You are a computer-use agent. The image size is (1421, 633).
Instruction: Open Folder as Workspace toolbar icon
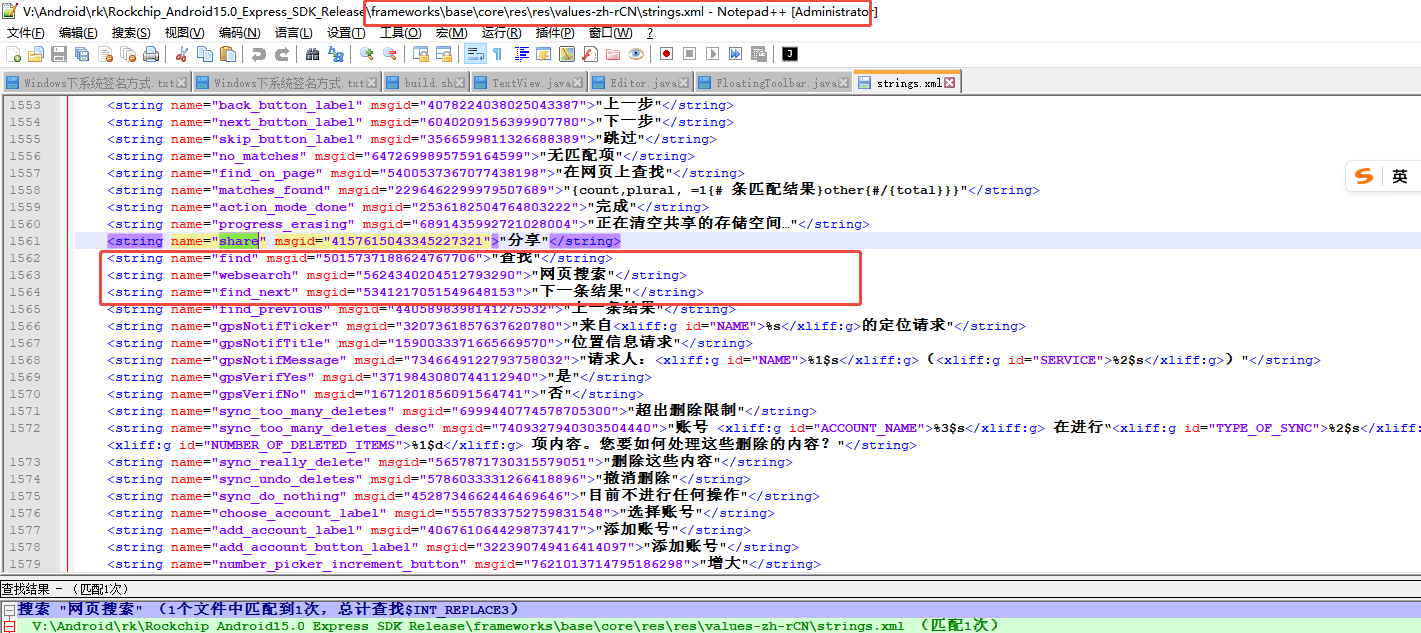pos(612,53)
